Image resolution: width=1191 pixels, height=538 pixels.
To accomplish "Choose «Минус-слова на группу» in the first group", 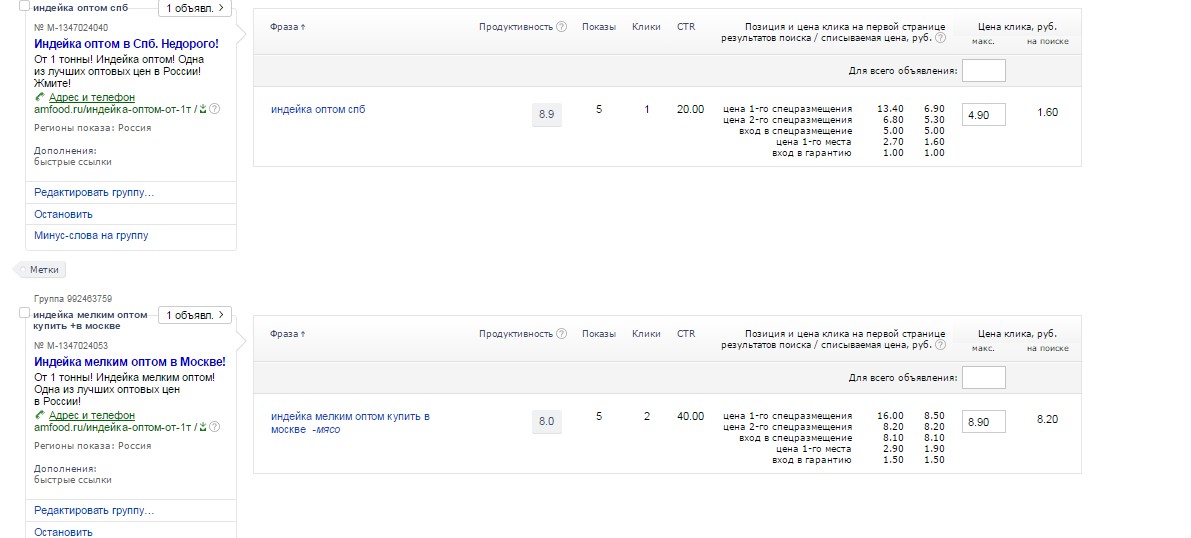I will pos(91,235).
